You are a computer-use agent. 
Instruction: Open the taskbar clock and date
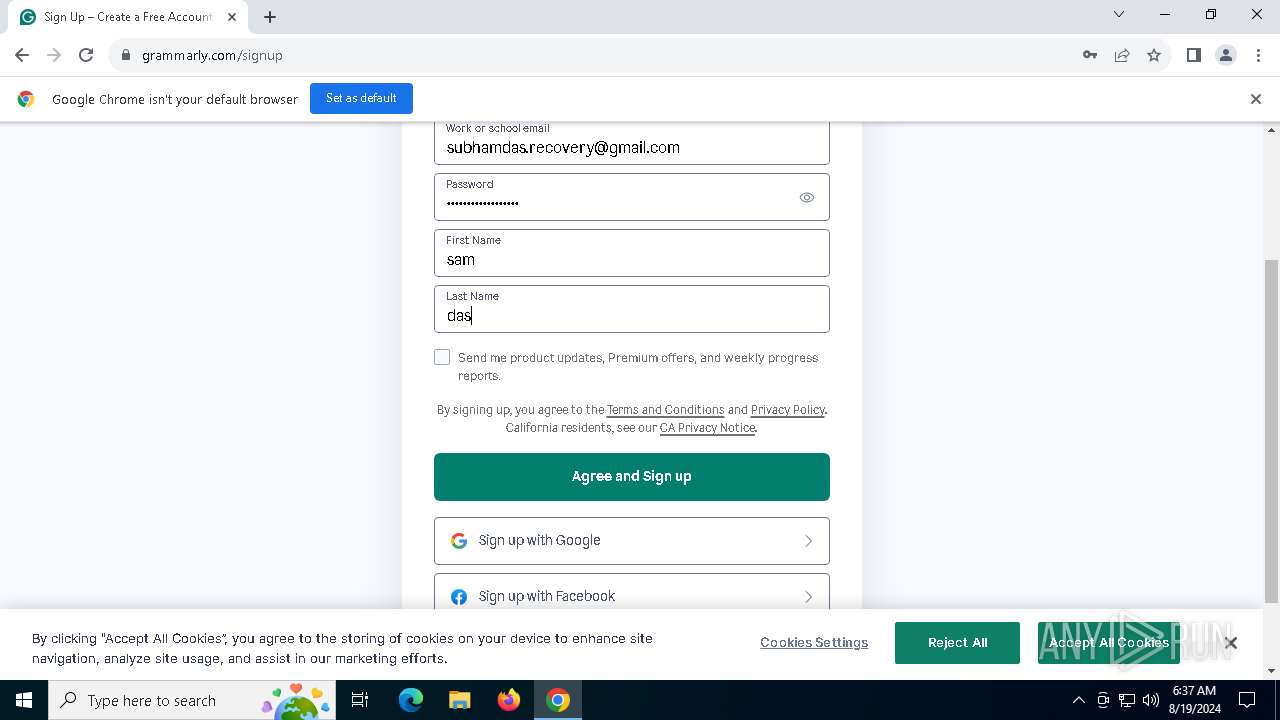[x=1194, y=700]
